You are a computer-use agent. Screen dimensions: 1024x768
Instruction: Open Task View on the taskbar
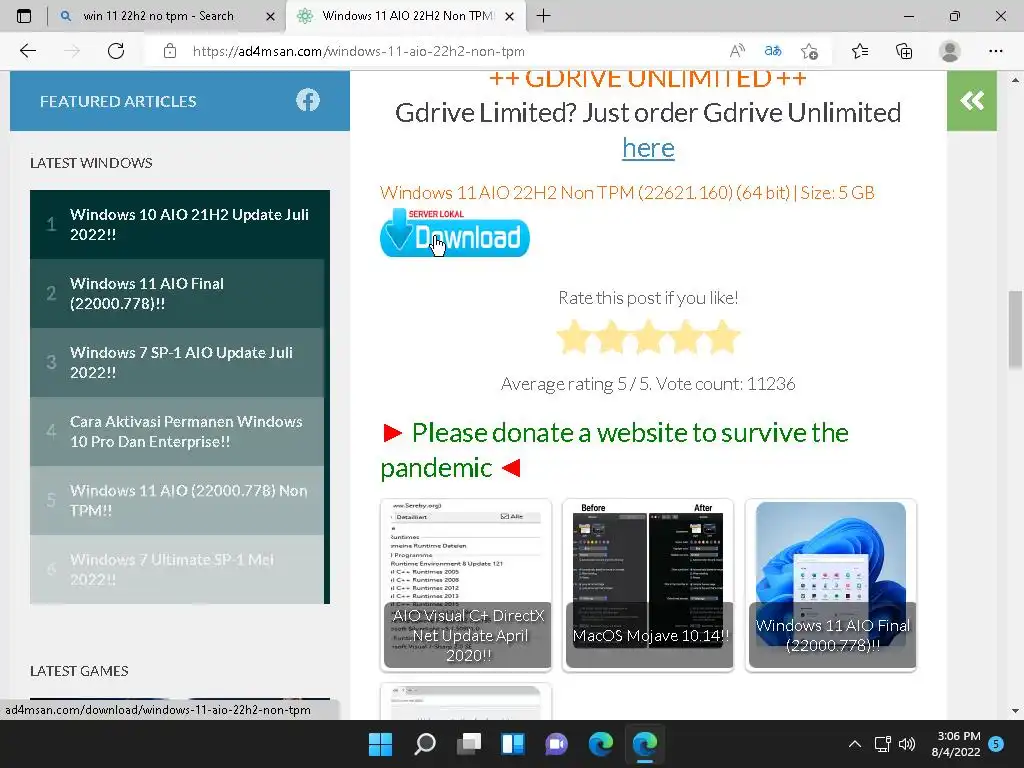coord(468,744)
